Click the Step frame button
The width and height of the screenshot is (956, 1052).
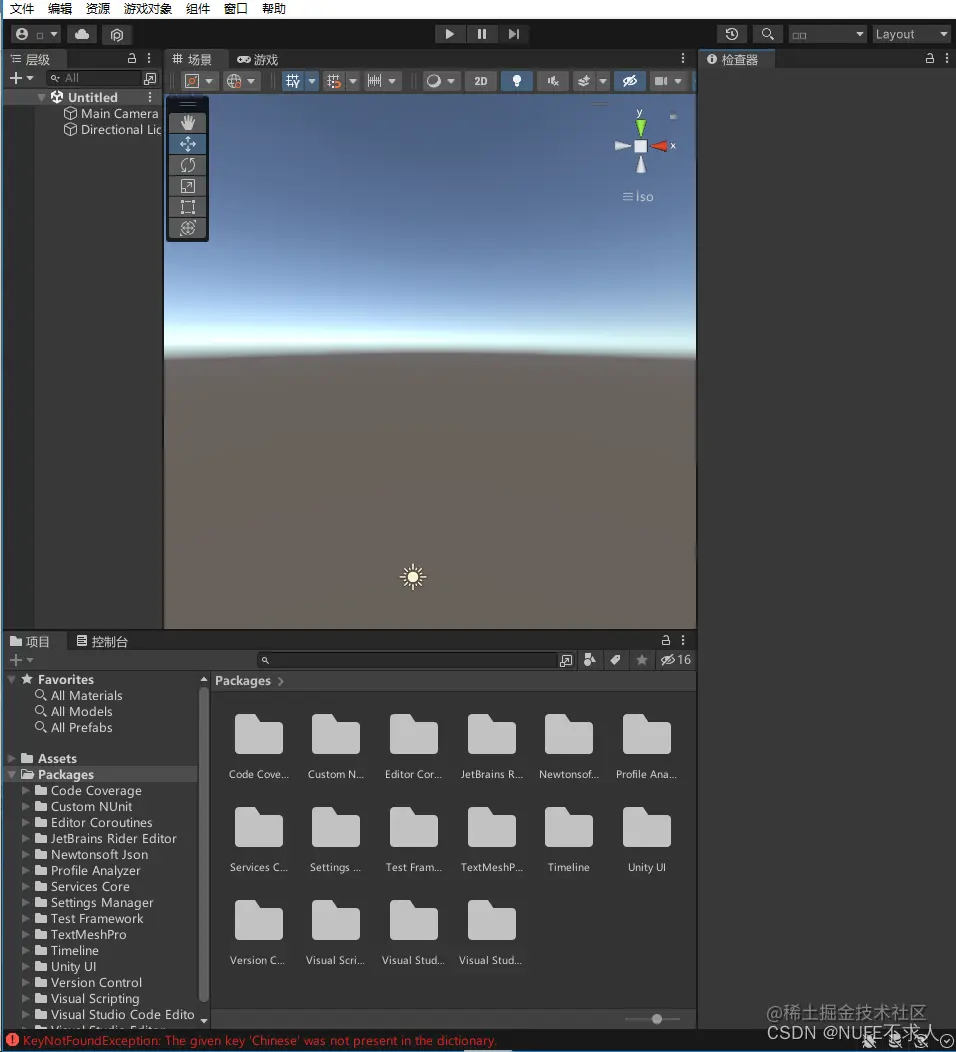coord(514,34)
